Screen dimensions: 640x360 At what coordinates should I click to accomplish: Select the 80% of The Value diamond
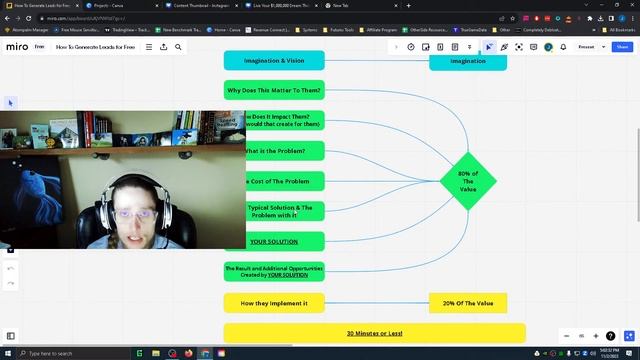pyautogui.click(x=468, y=181)
